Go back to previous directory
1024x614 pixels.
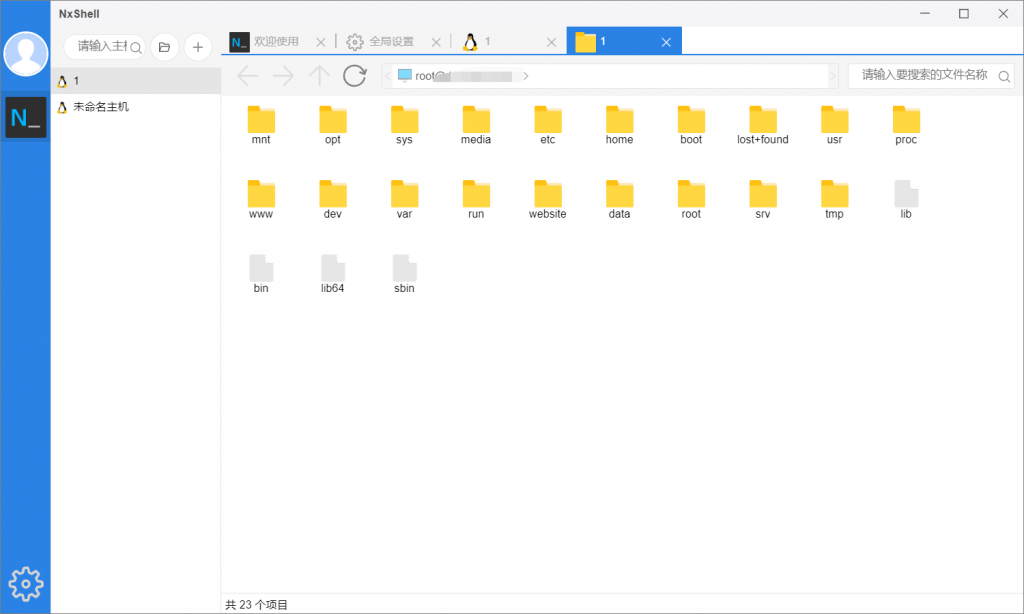(248, 76)
